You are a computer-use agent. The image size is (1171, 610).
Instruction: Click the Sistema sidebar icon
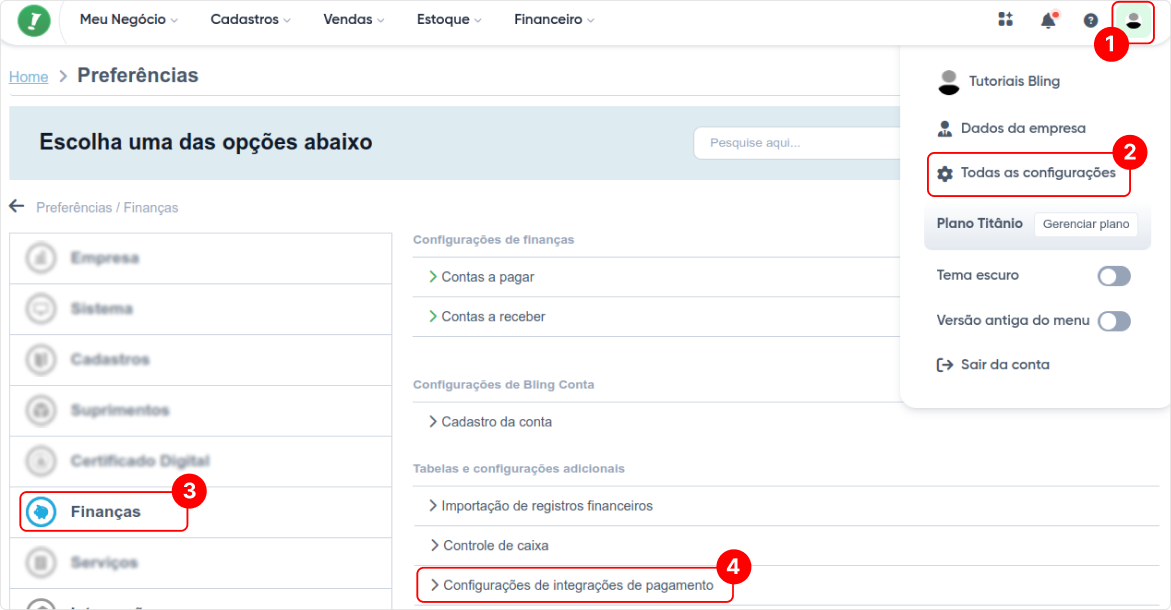(x=41, y=308)
